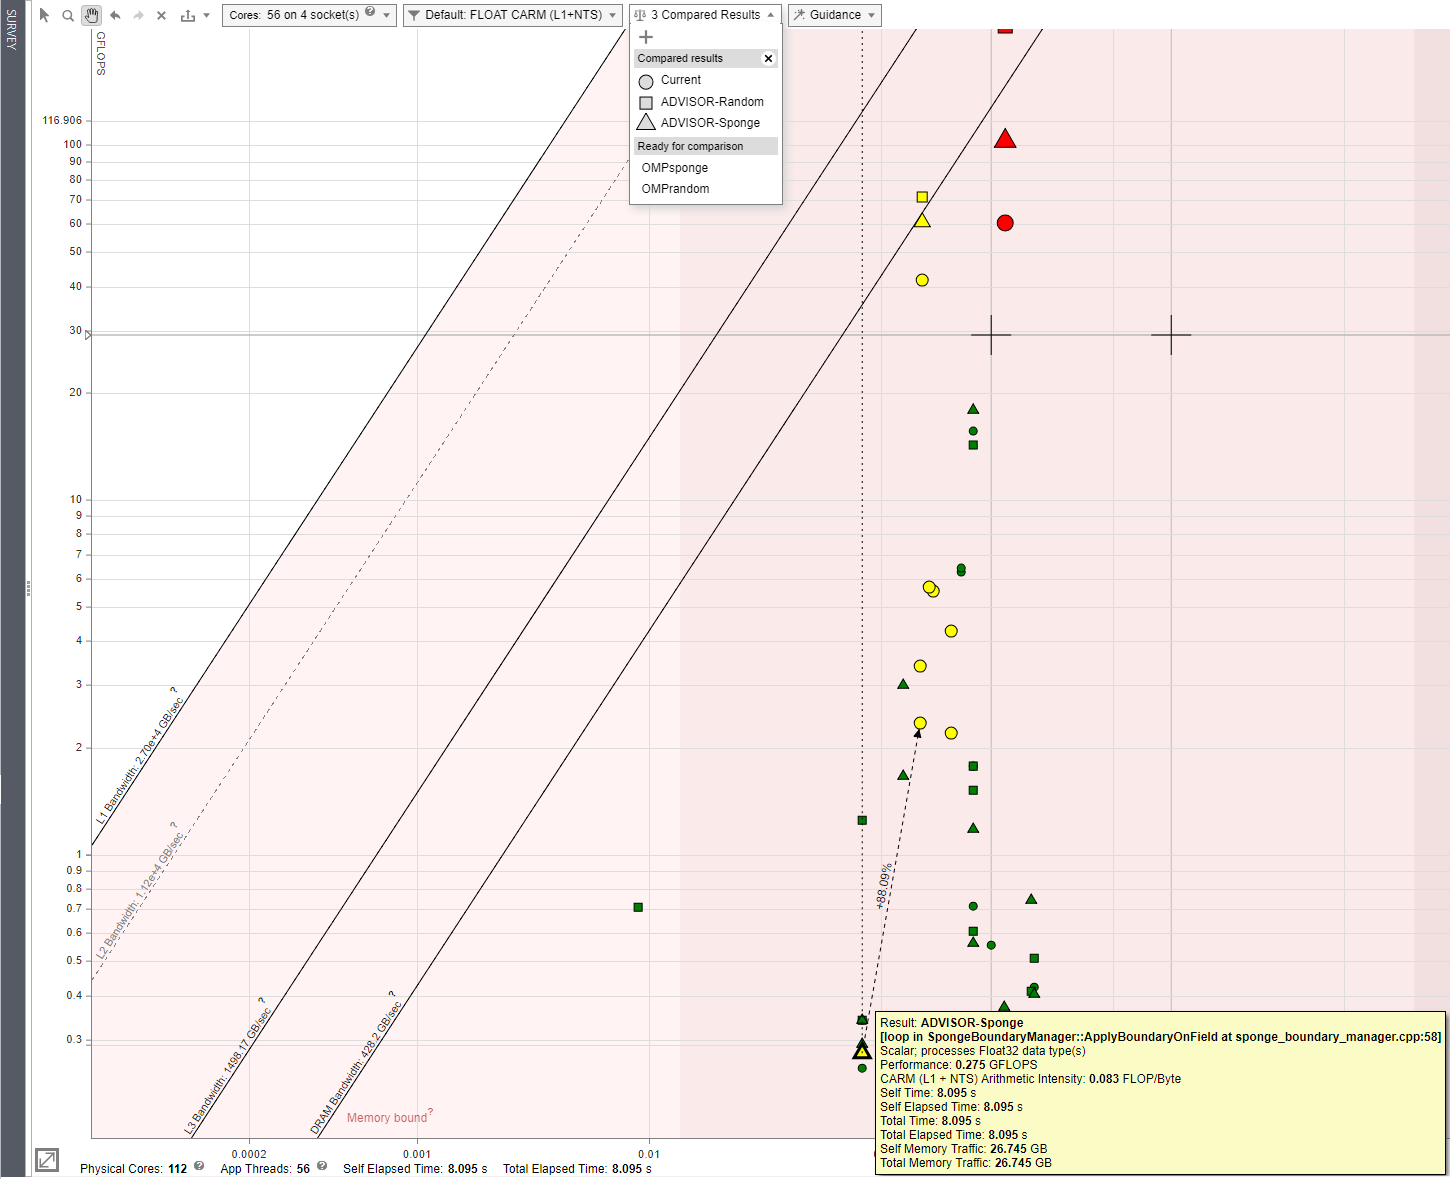Open the SURVEY side tab
Image resolution: width=1450 pixels, height=1179 pixels.
12,30
